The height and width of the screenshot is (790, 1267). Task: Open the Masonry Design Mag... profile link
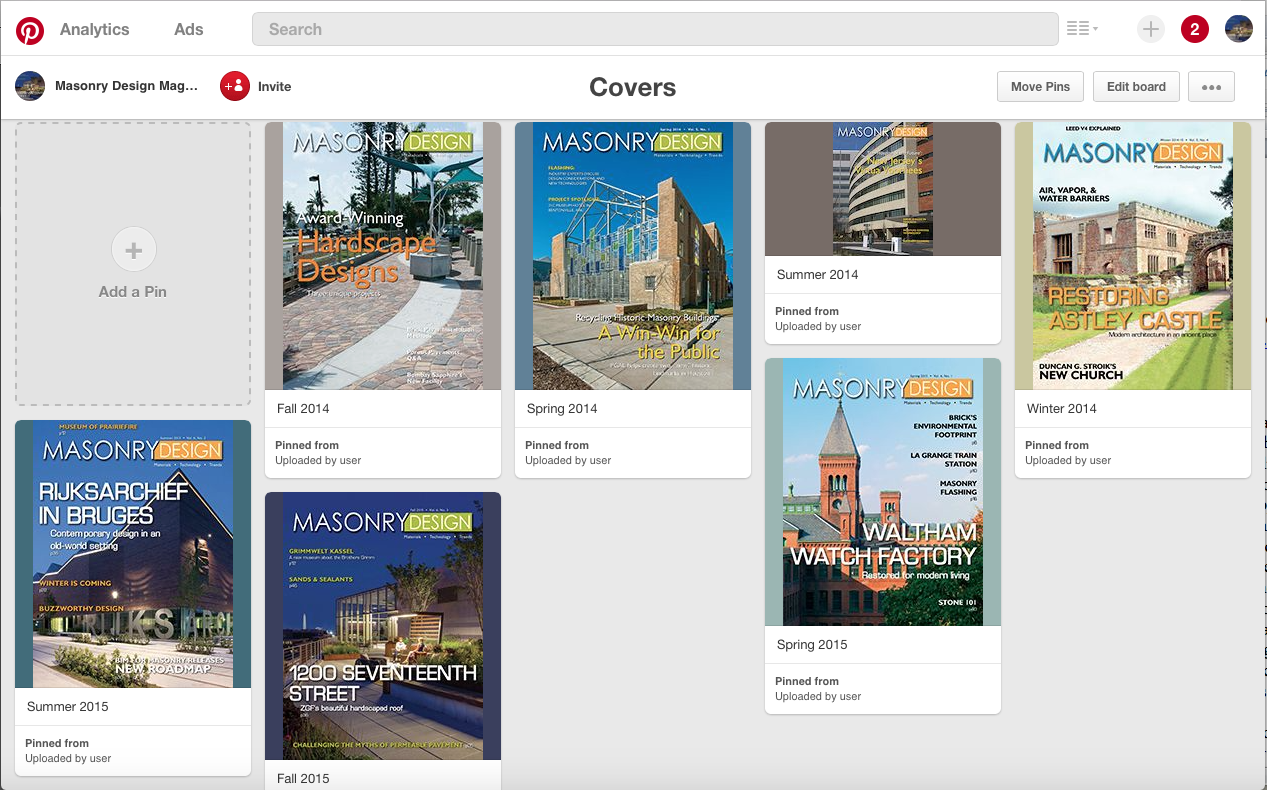[127, 86]
